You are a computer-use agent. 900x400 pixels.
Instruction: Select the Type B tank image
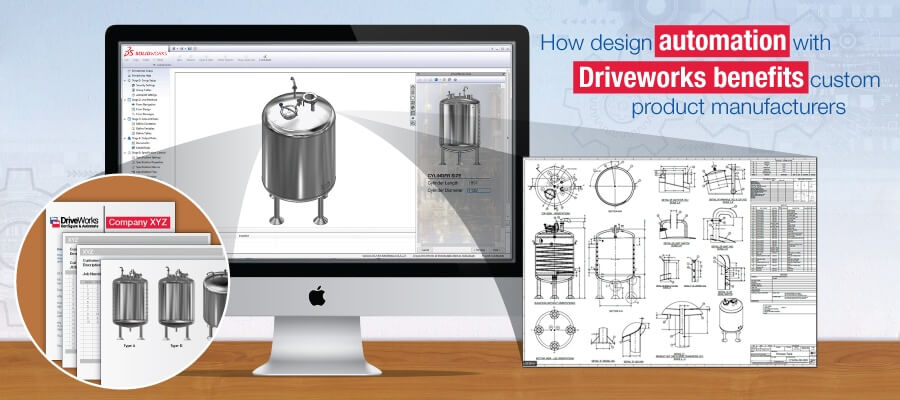click(x=176, y=303)
